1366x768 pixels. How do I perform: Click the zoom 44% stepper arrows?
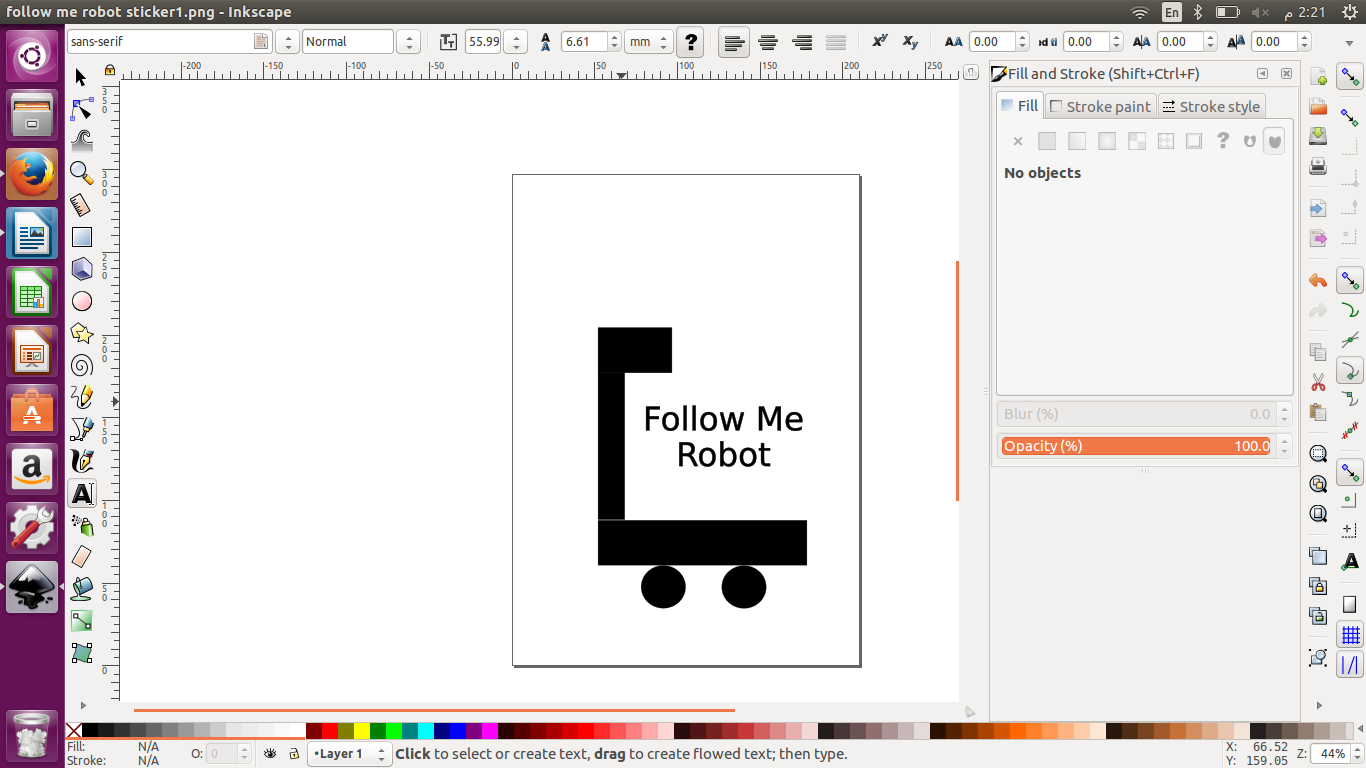click(1356, 754)
